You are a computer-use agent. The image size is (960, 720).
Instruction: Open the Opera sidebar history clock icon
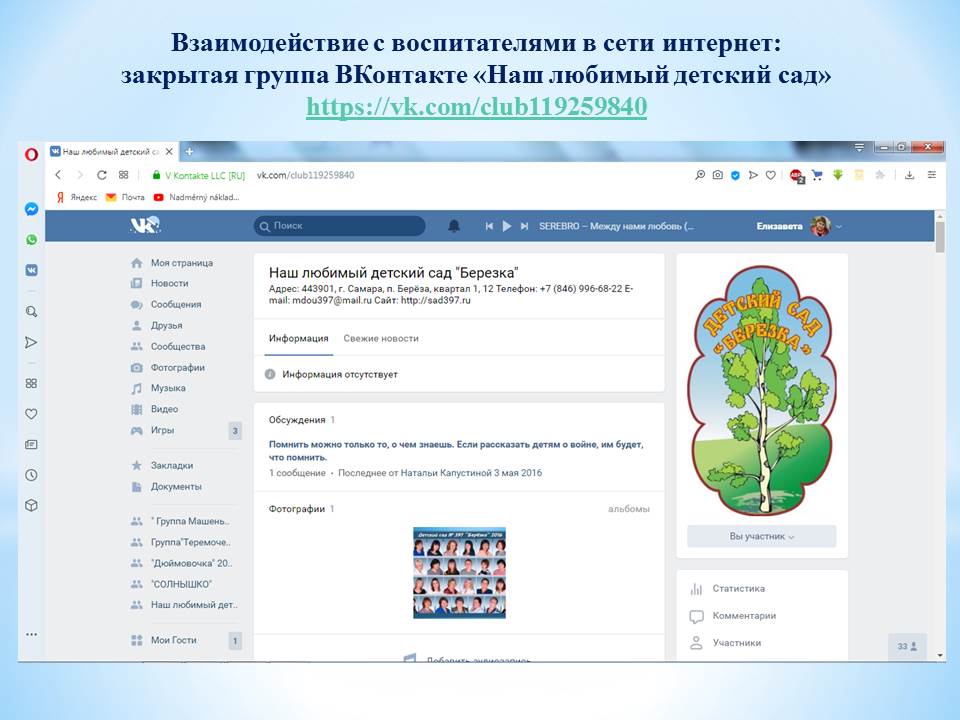[x=31, y=475]
